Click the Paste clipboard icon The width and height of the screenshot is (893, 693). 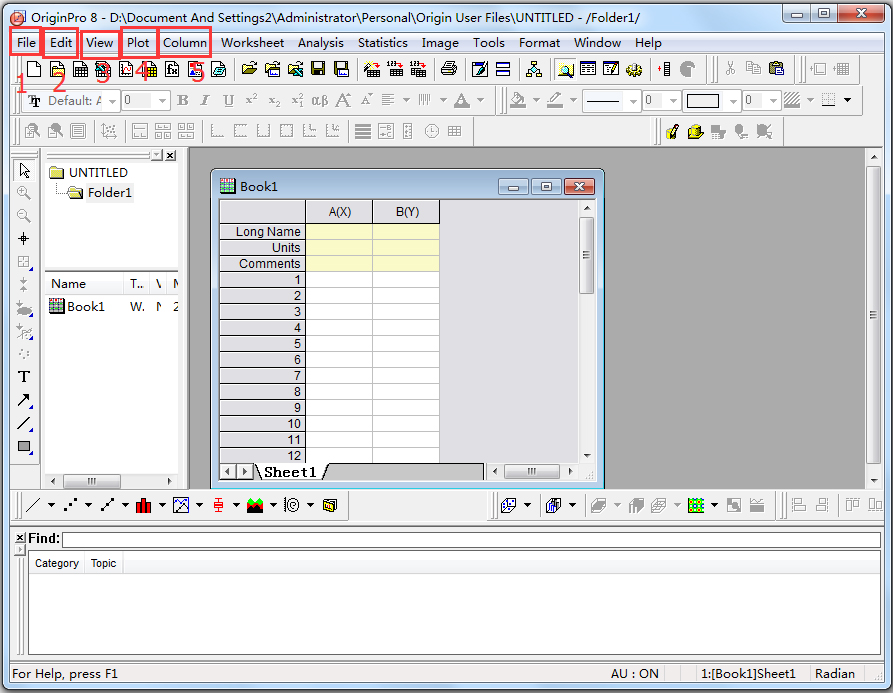tap(777, 69)
